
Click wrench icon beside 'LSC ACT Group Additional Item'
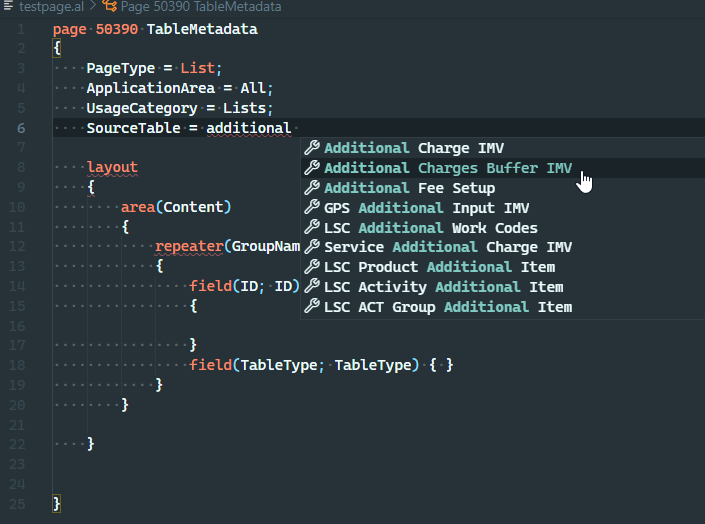pyautogui.click(x=312, y=305)
